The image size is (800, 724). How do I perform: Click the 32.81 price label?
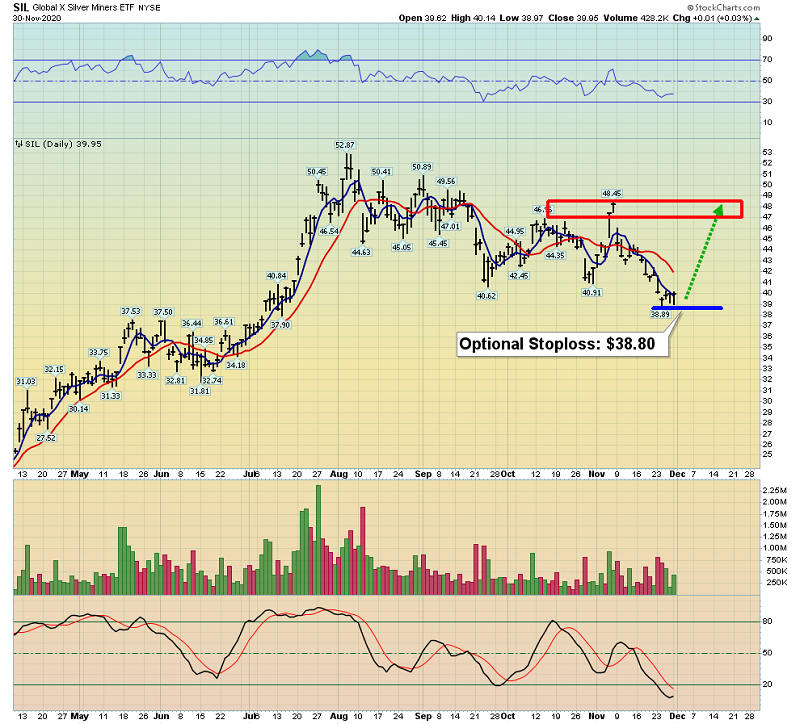175,381
